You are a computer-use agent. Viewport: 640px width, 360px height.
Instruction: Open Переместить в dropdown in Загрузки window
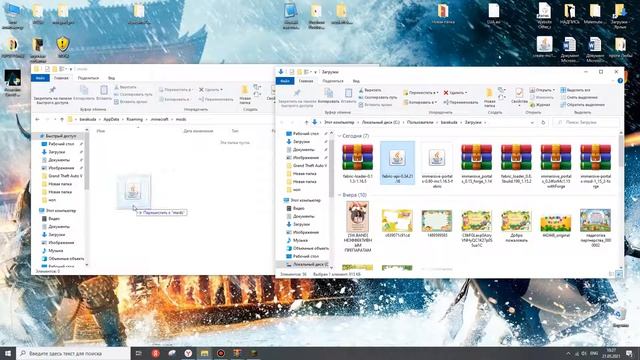click(x=420, y=93)
